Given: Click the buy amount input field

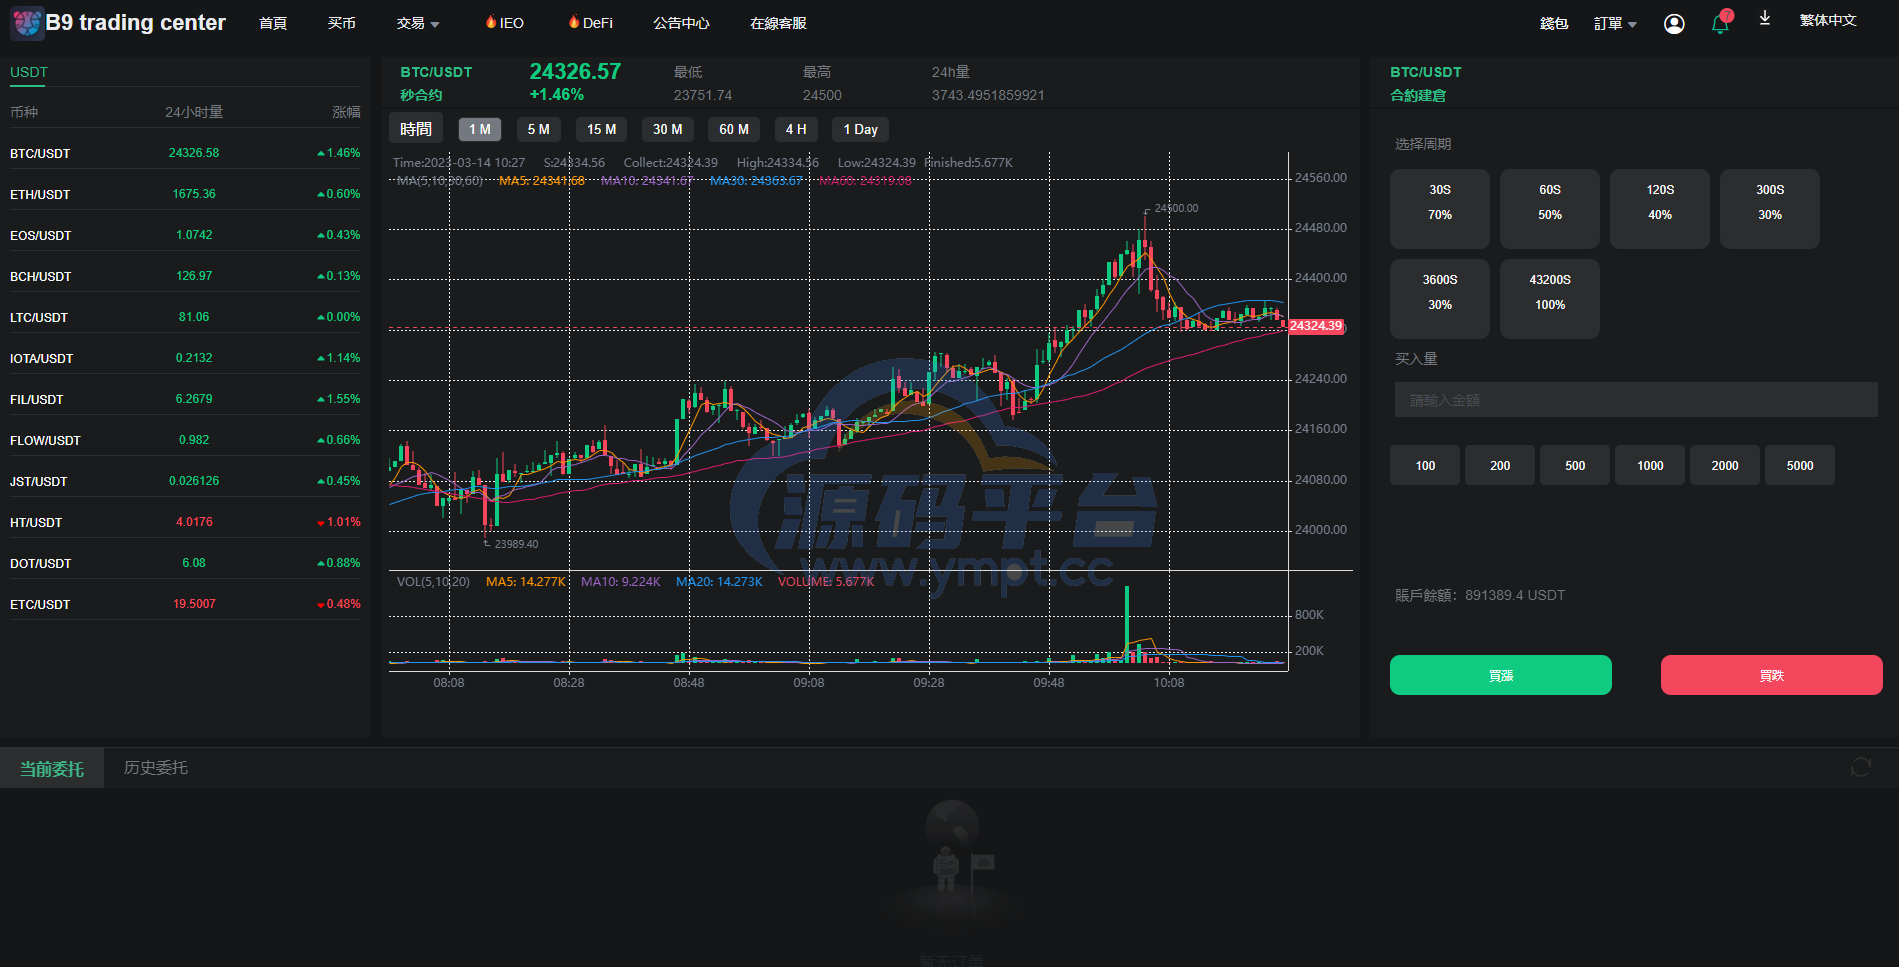Looking at the screenshot, I should (1636, 400).
